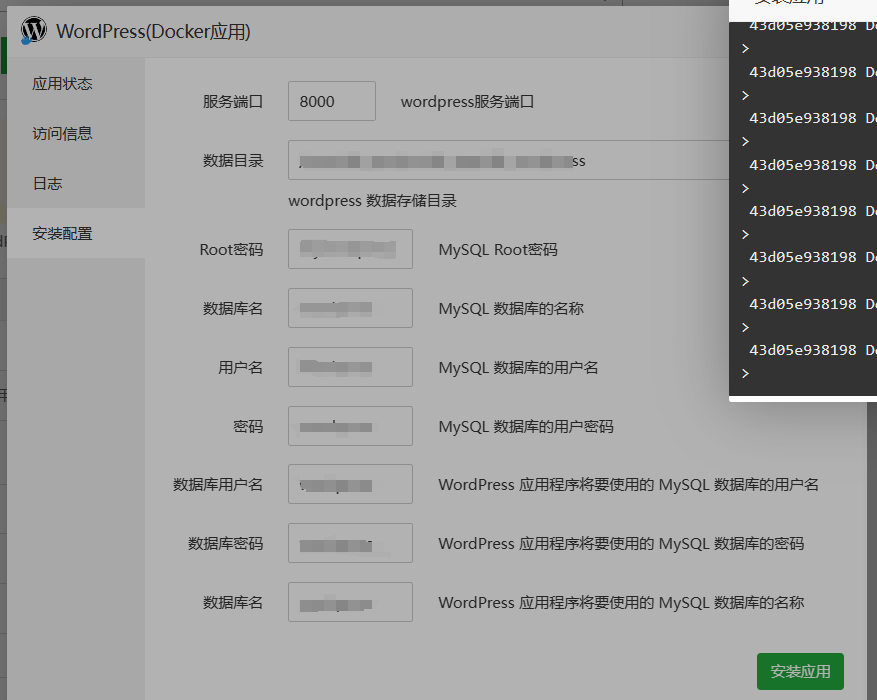
Task: Click the MySQL 数据库的名称 input field
Action: tap(350, 308)
